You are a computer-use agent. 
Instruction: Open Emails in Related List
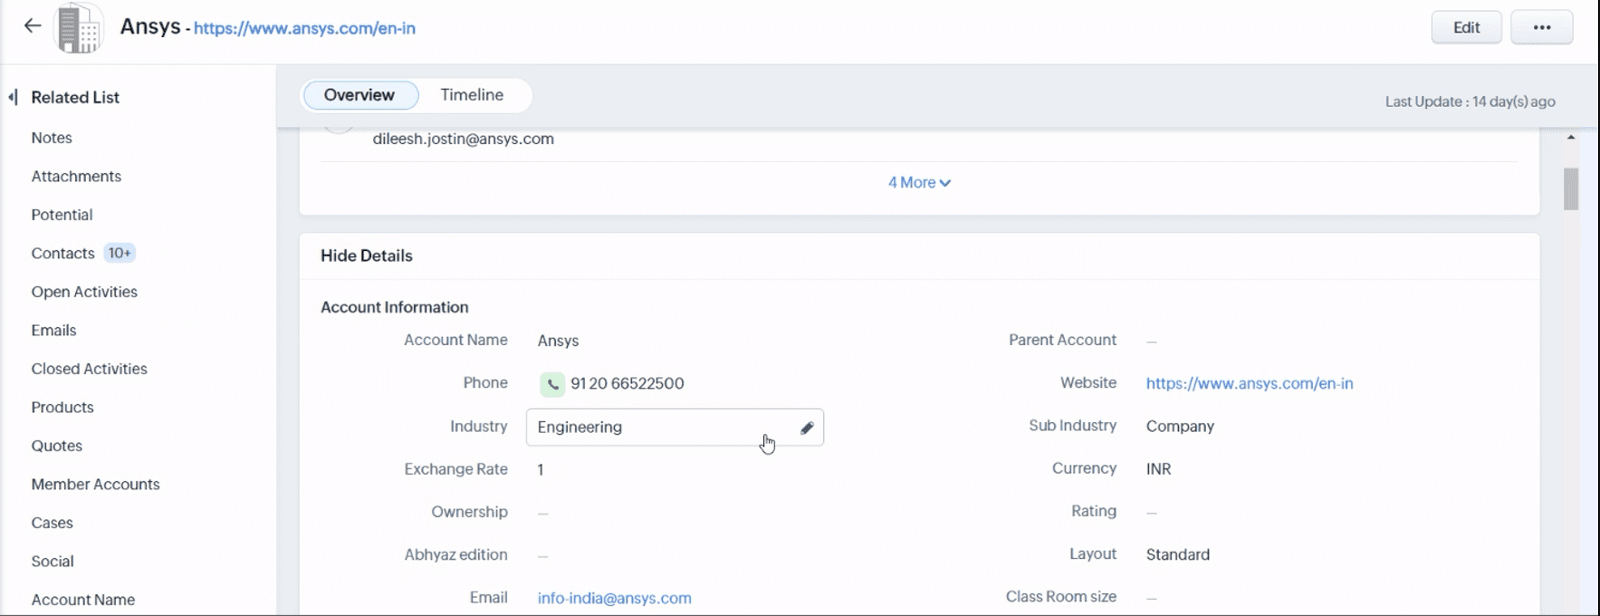tap(54, 331)
